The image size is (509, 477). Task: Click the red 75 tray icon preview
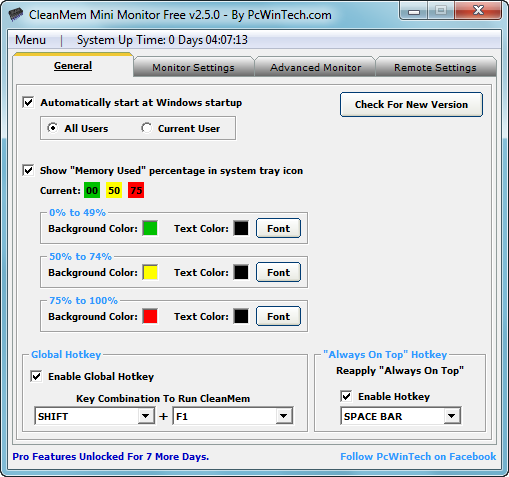coord(136,190)
